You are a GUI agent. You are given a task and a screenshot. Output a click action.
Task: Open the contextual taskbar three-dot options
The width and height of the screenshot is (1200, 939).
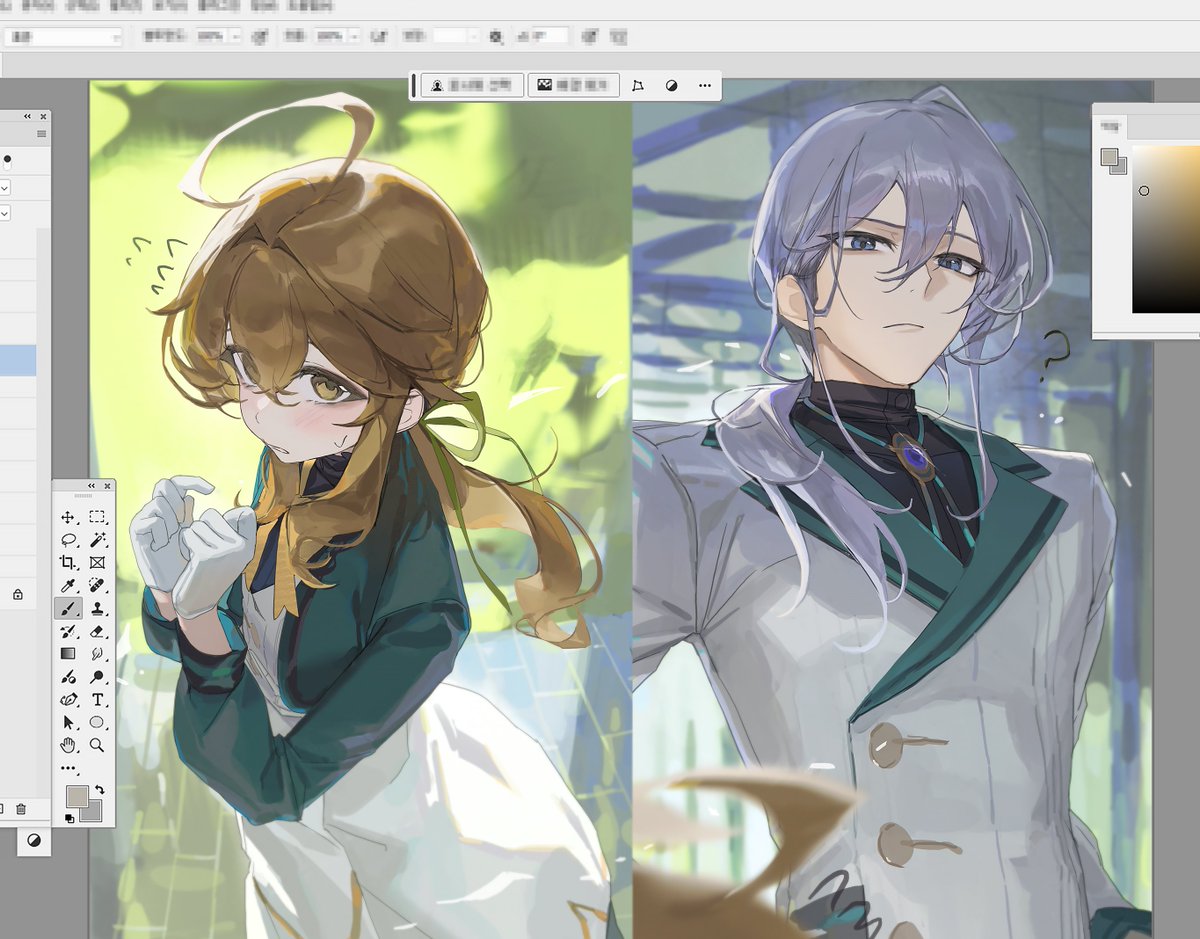point(705,86)
